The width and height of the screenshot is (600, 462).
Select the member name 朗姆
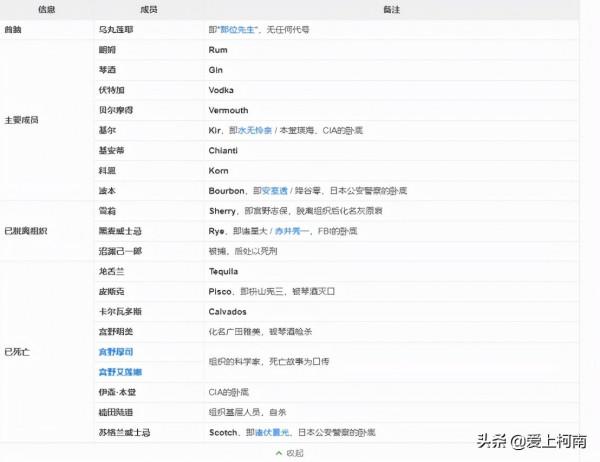pos(107,50)
